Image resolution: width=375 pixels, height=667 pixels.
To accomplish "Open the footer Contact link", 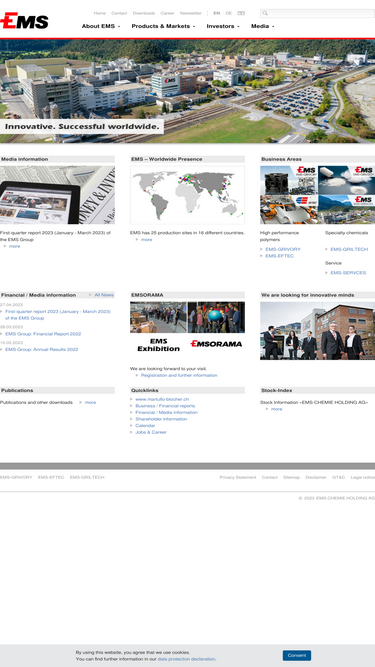I will coord(270,477).
